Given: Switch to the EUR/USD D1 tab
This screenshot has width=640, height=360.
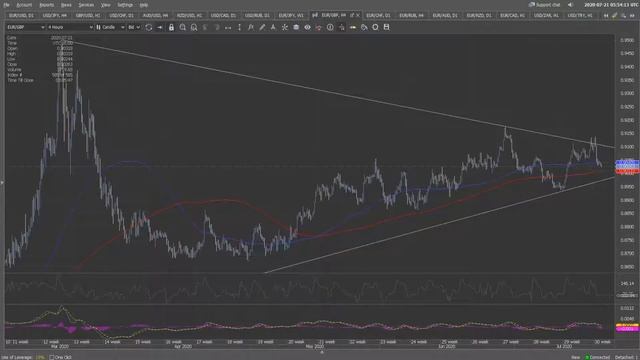Looking at the screenshot, I should (x=21, y=16).
